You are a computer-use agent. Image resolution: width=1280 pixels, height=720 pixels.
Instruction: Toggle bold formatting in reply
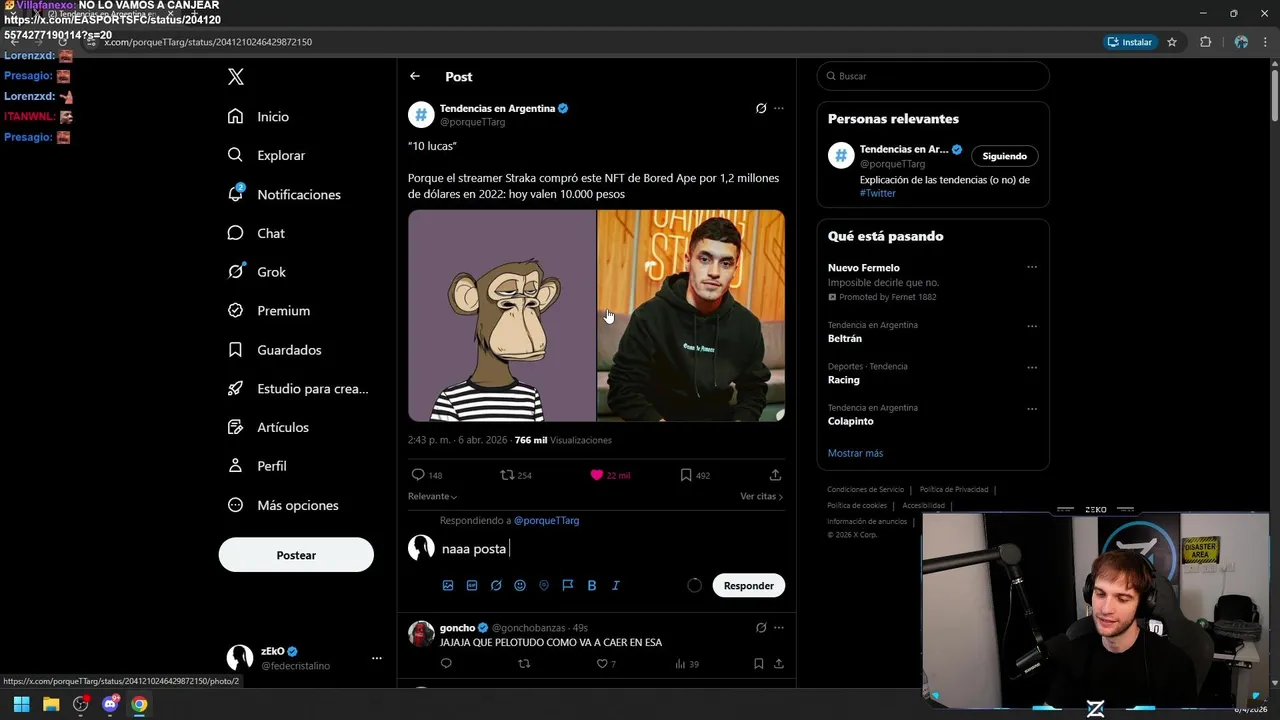coord(592,585)
